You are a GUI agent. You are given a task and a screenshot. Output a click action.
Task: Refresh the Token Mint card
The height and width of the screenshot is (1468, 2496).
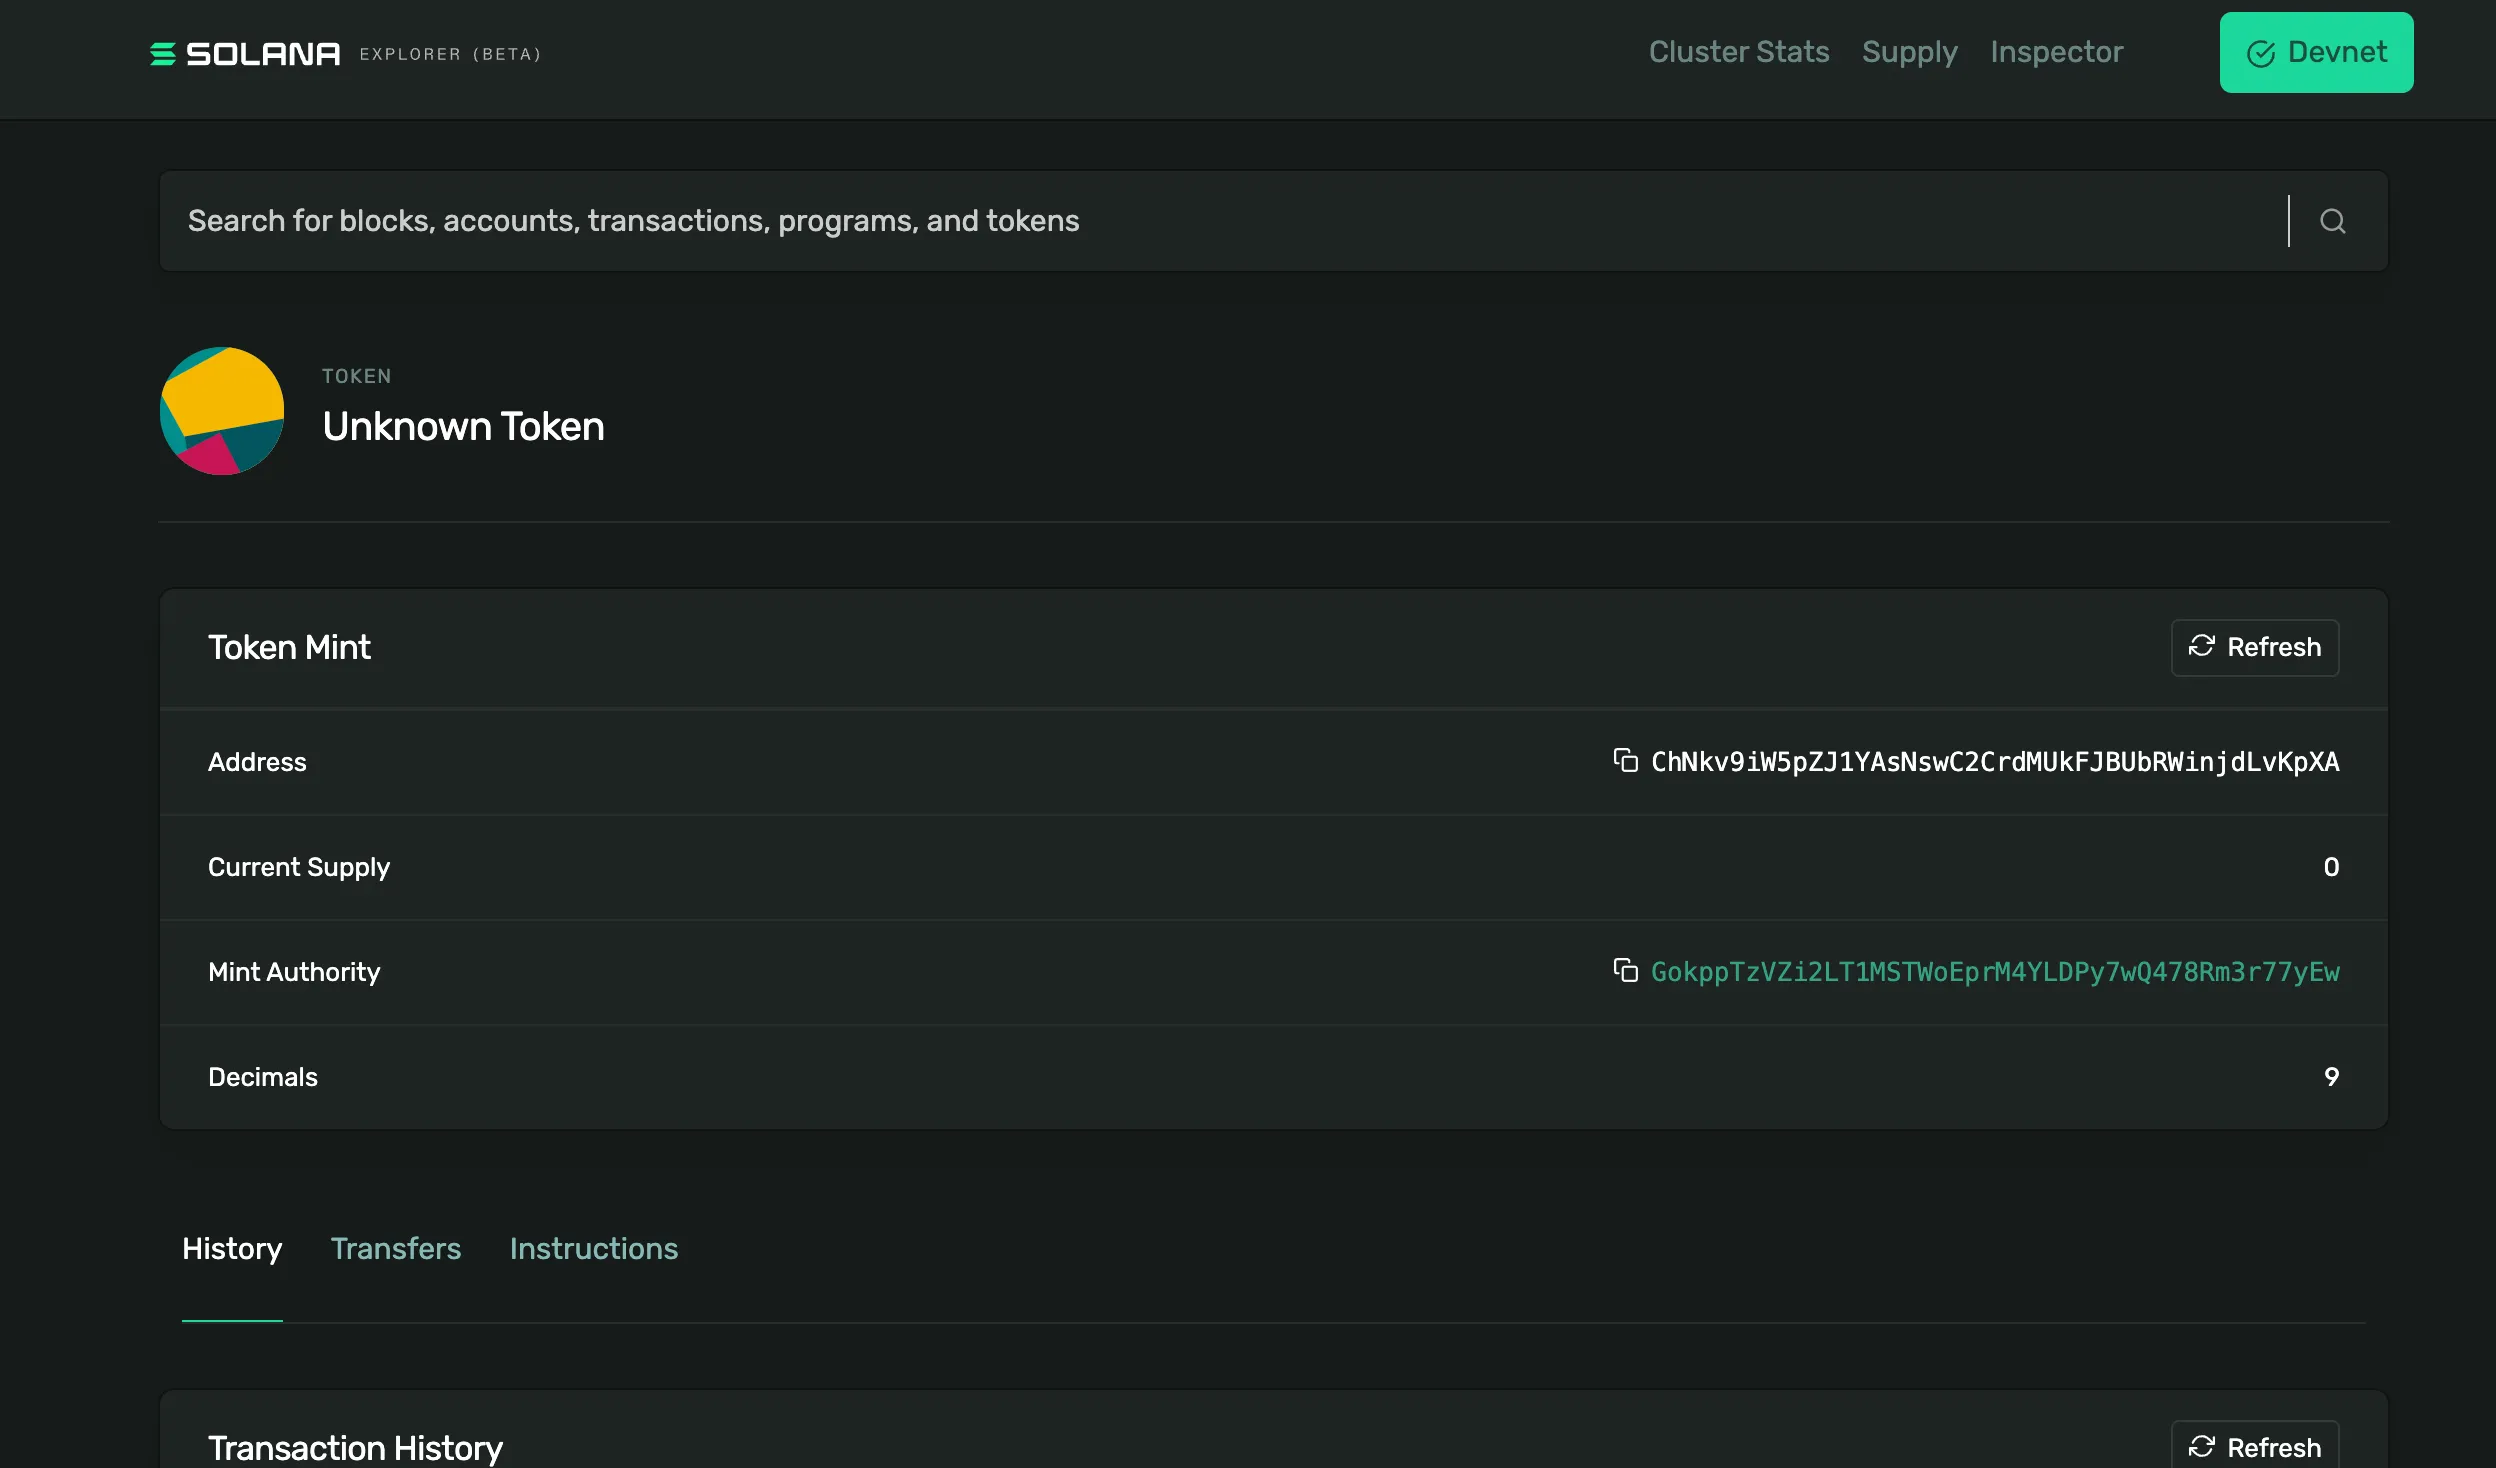click(x=2254, y=647)
